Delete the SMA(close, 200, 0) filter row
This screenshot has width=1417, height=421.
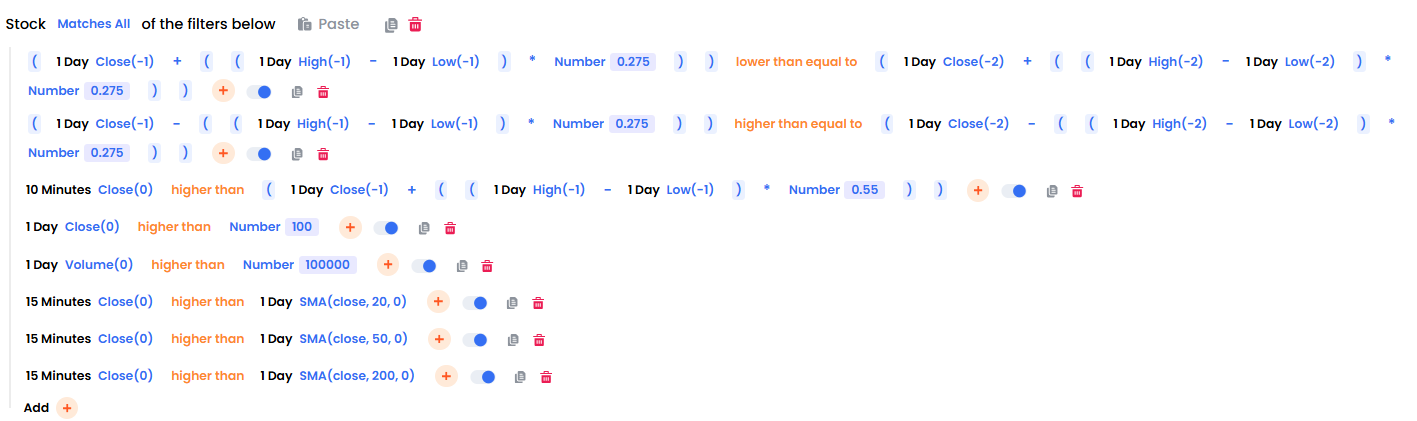(546, 377)
